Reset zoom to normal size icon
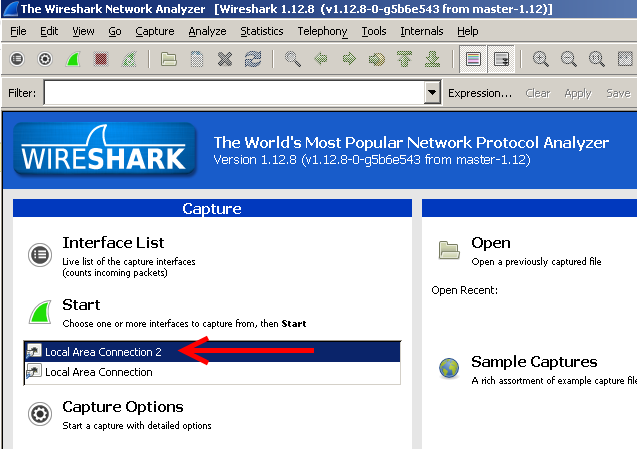 [597, 59]
